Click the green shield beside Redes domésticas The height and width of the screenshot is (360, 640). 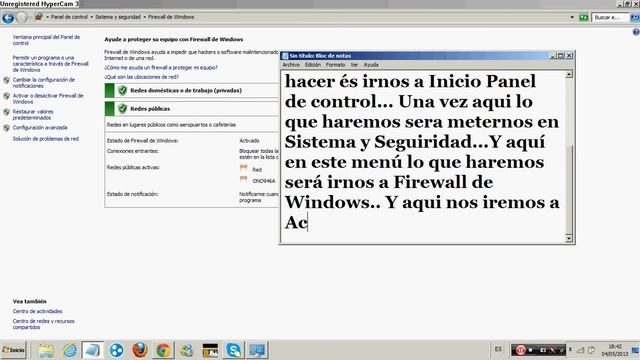pyautogui.click(x=122, y=91)
